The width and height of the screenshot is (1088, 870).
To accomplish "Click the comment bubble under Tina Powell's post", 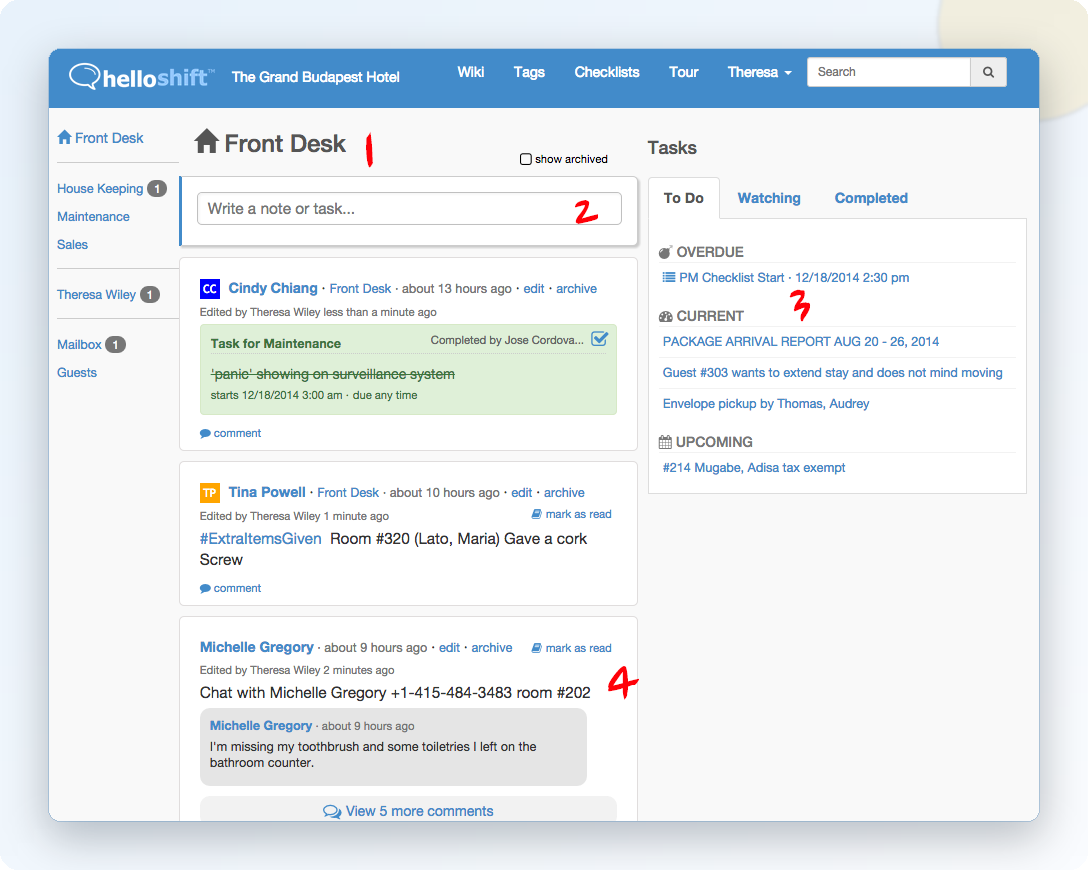I will [205, 588].
